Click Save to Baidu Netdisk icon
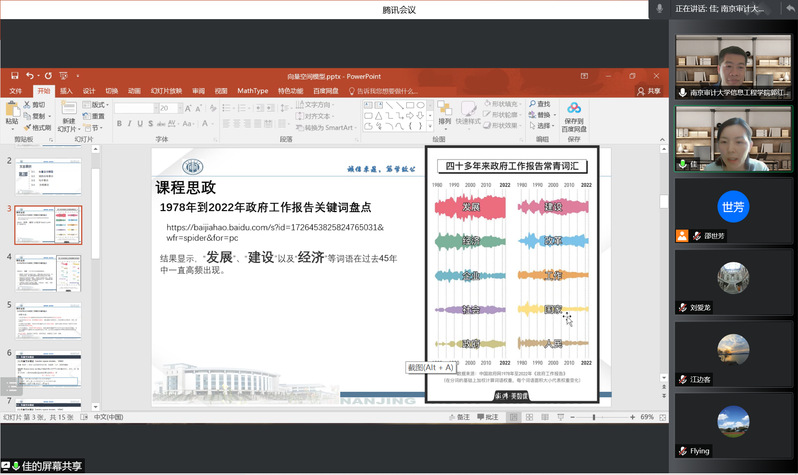 (x=574, y=116)
